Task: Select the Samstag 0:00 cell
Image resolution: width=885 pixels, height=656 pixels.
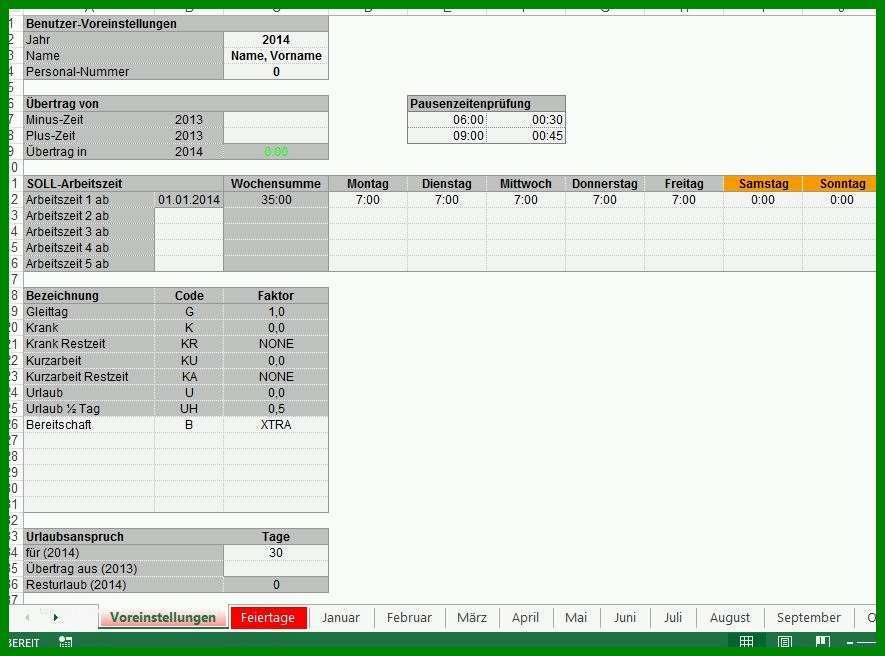Action: [x=763, y=200]
